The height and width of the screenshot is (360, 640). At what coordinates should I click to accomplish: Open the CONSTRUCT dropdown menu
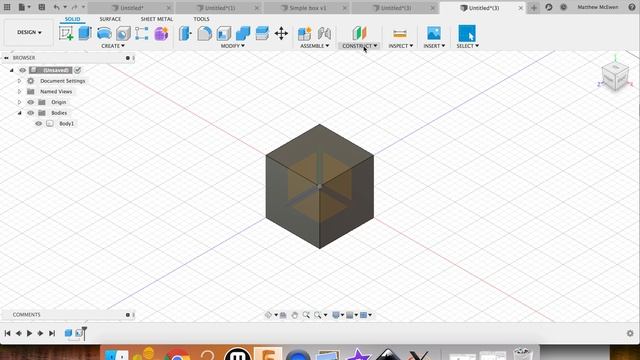coord(360,46)
